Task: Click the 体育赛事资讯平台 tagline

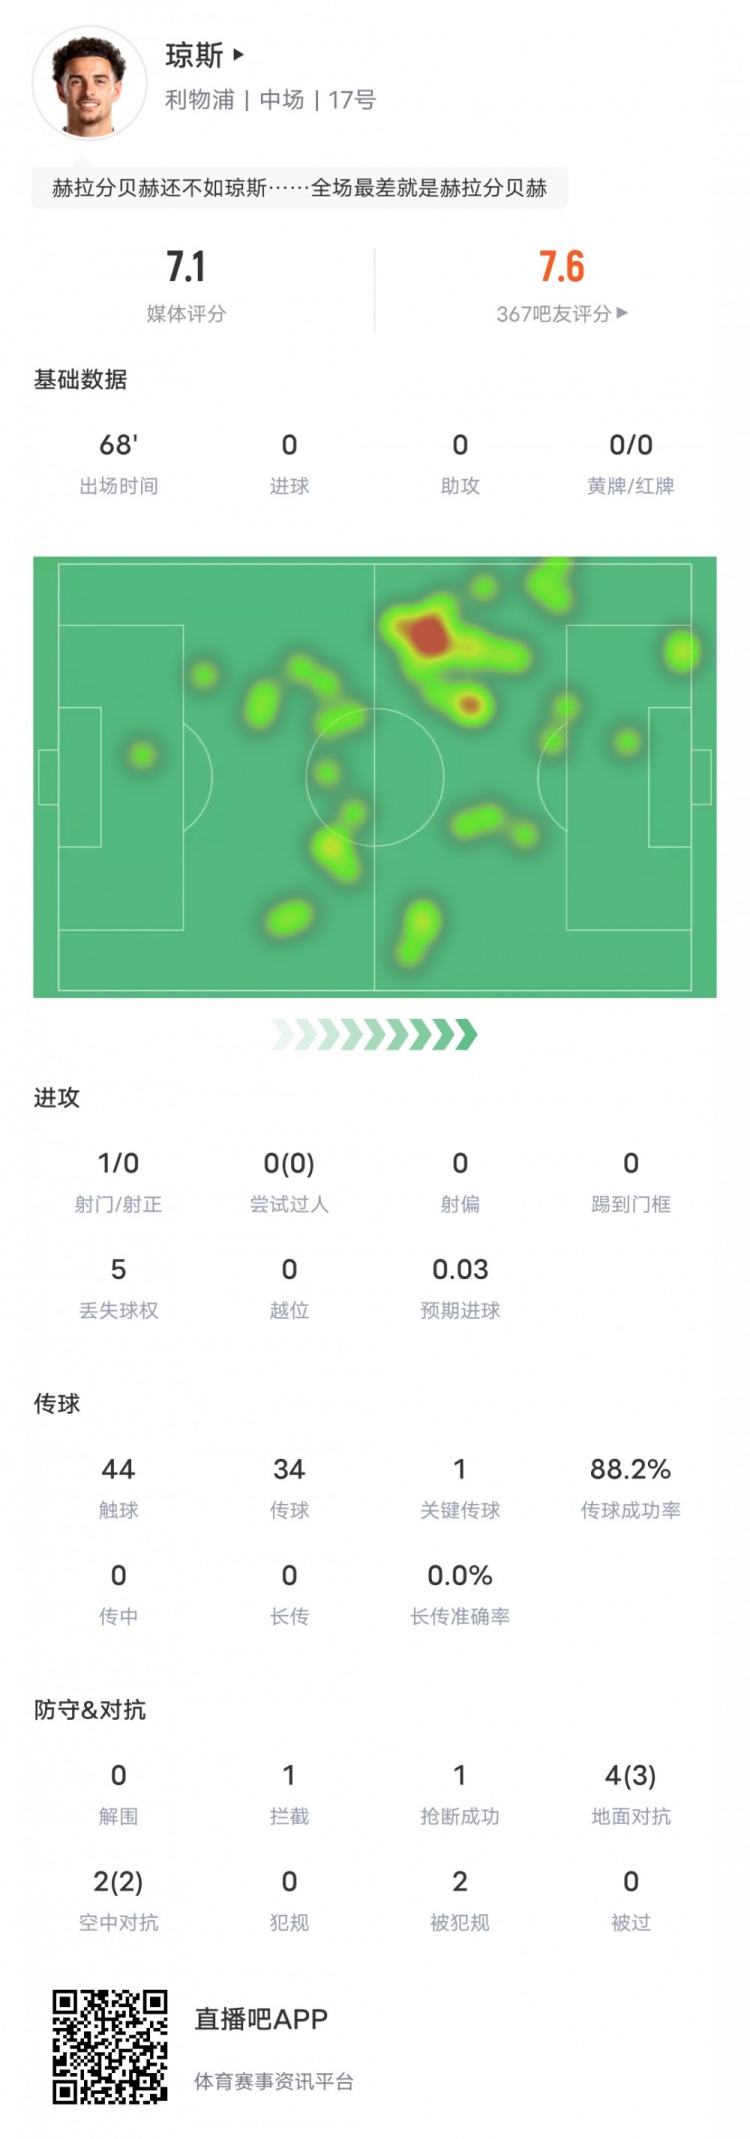Action: coord(273,2082)
